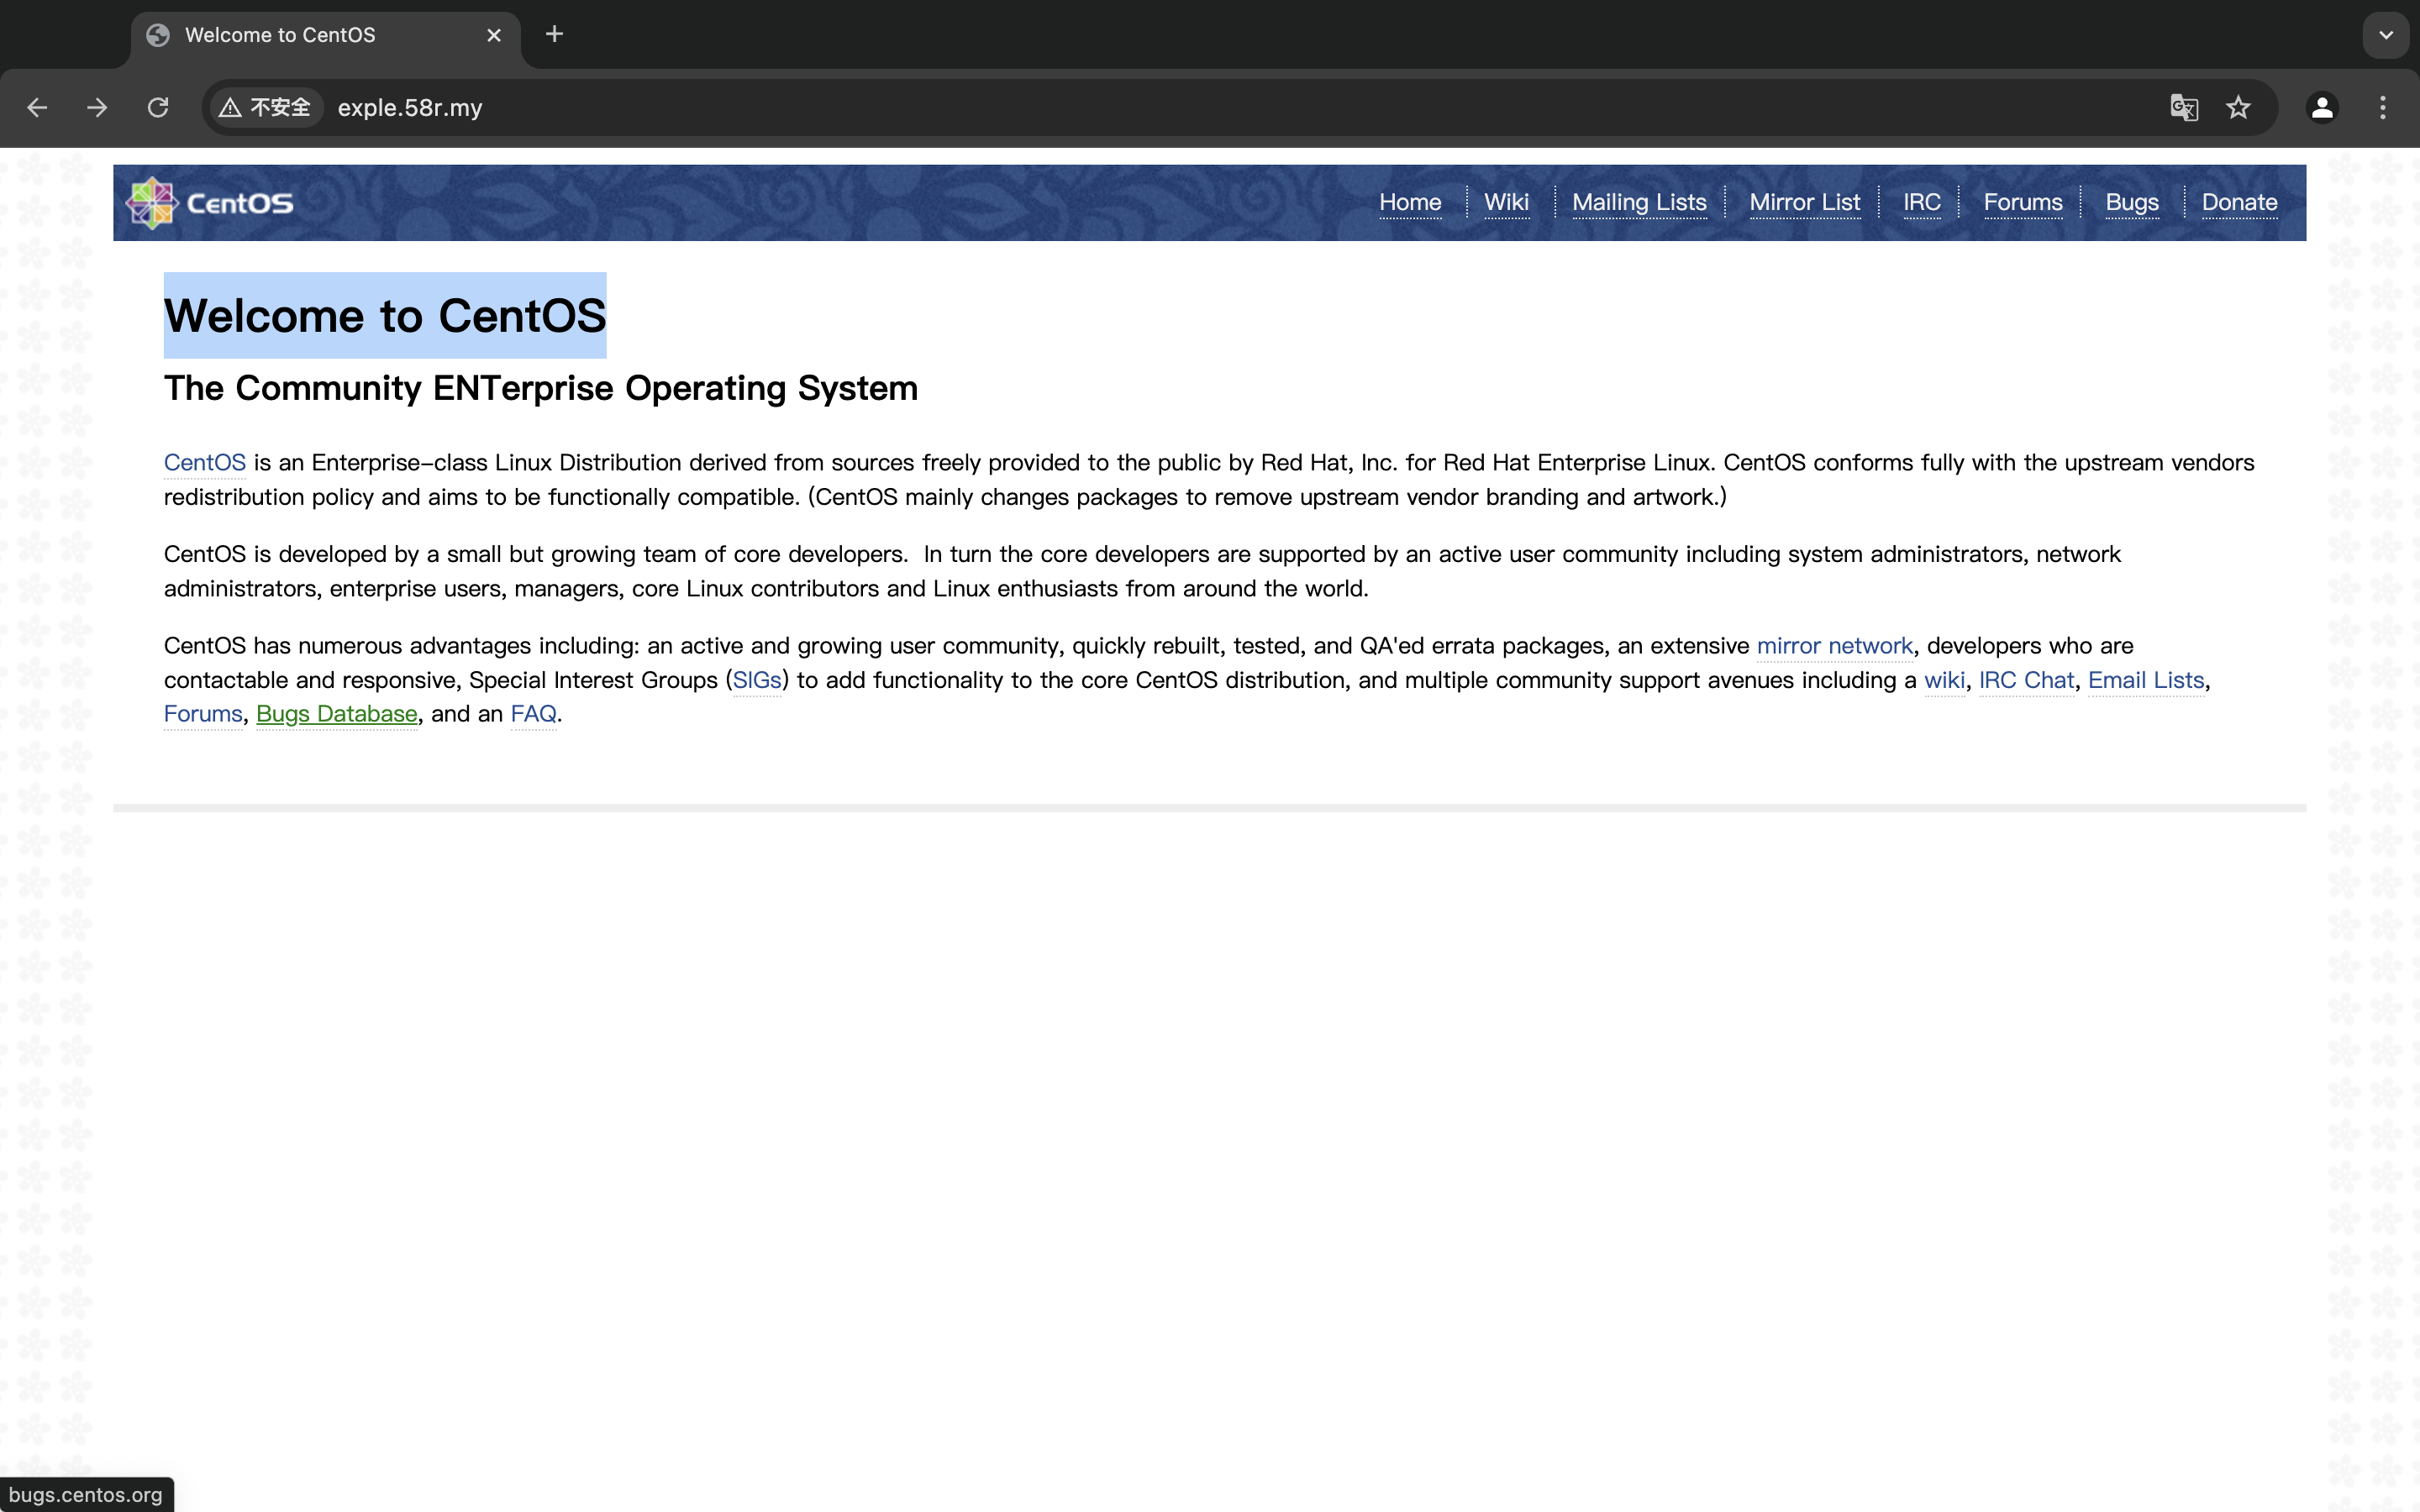Screen dimensions: 2420x1512
Task: Follow the FAQ link
Action: (x=533, y=714)
